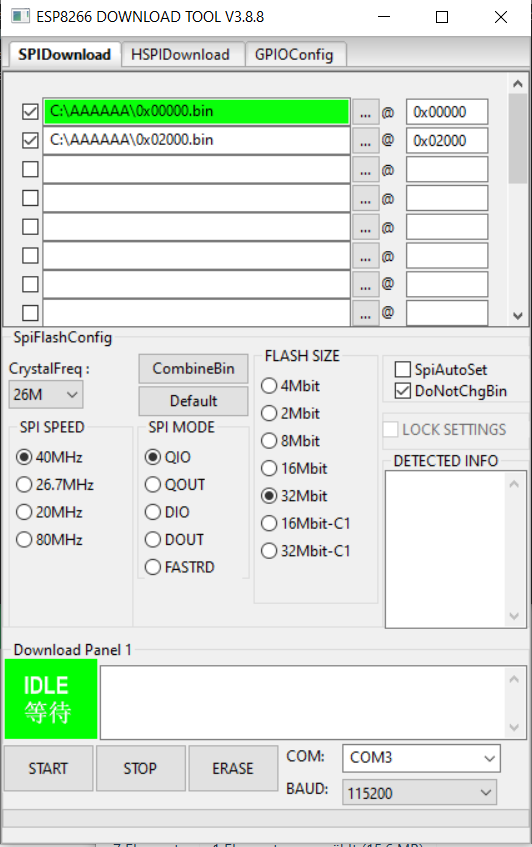532x847 pixels.
Task: Click the green IDLE status indicator
Action: coord(51,699)
